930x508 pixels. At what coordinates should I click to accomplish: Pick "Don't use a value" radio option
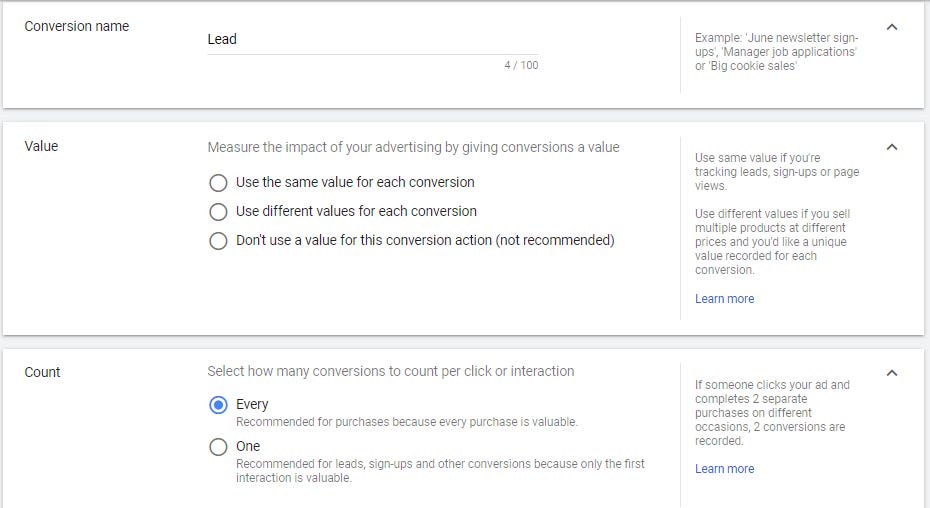[x=218, y=241]
